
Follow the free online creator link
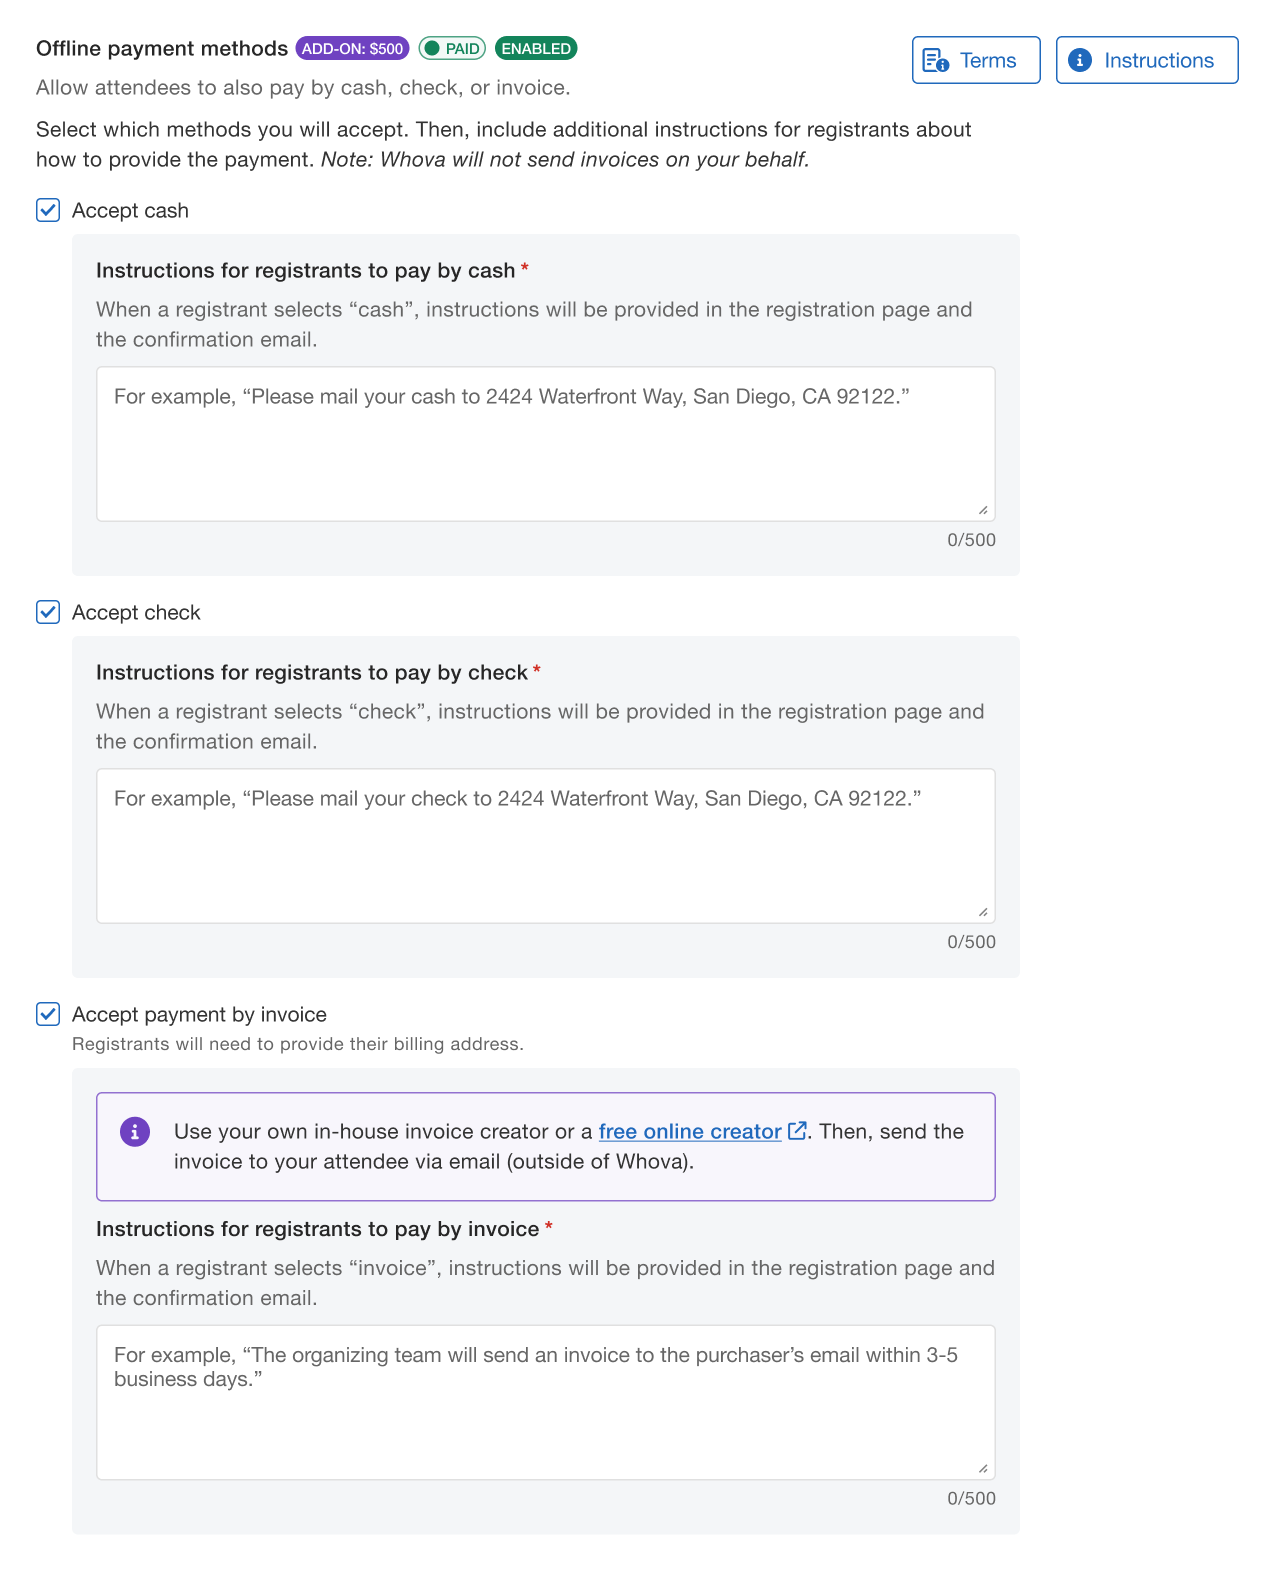tap(690, 1131)
